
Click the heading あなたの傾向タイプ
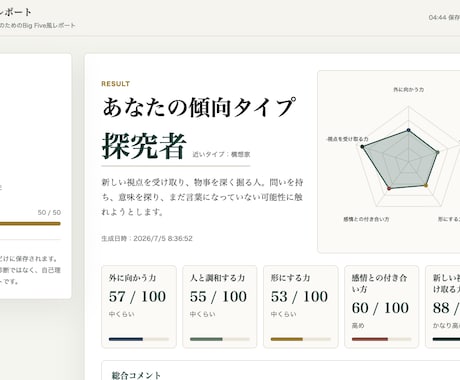[199, 107]
